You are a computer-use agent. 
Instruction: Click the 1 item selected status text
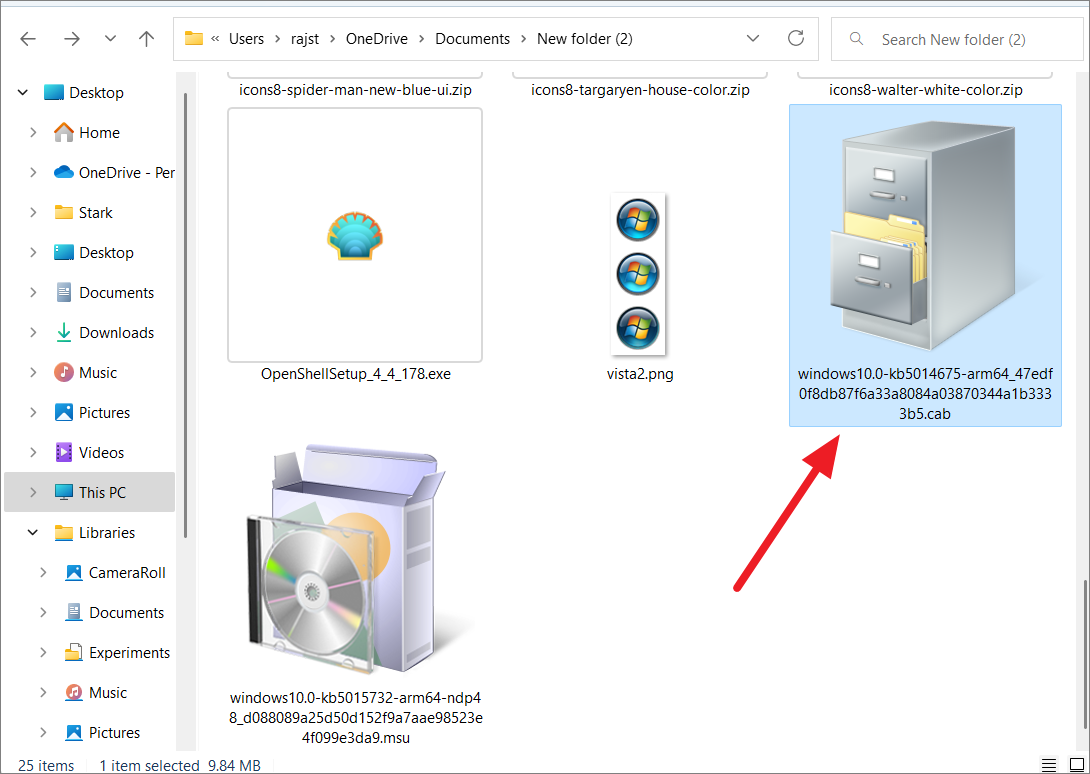pyautogui.click(x=149, y=765)
